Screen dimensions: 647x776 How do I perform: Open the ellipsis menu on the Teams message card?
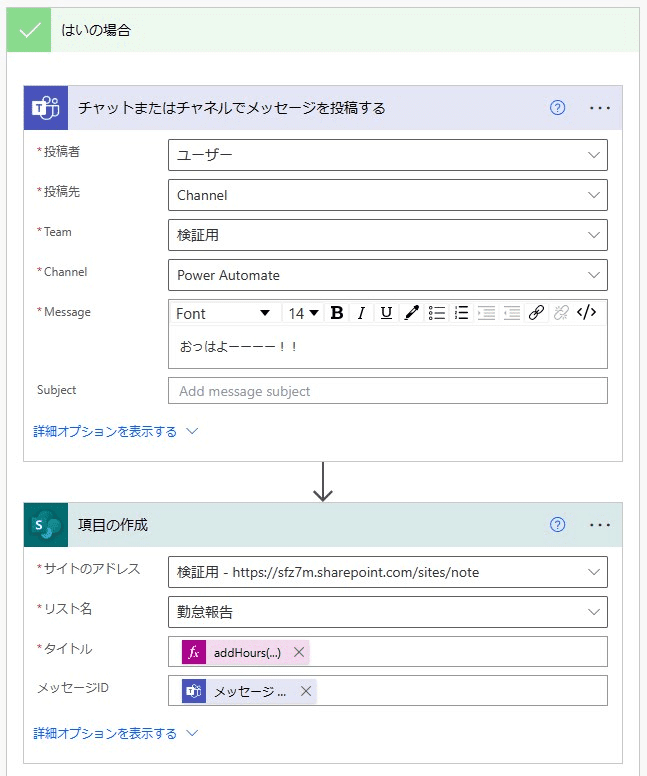tap(599, 108)
